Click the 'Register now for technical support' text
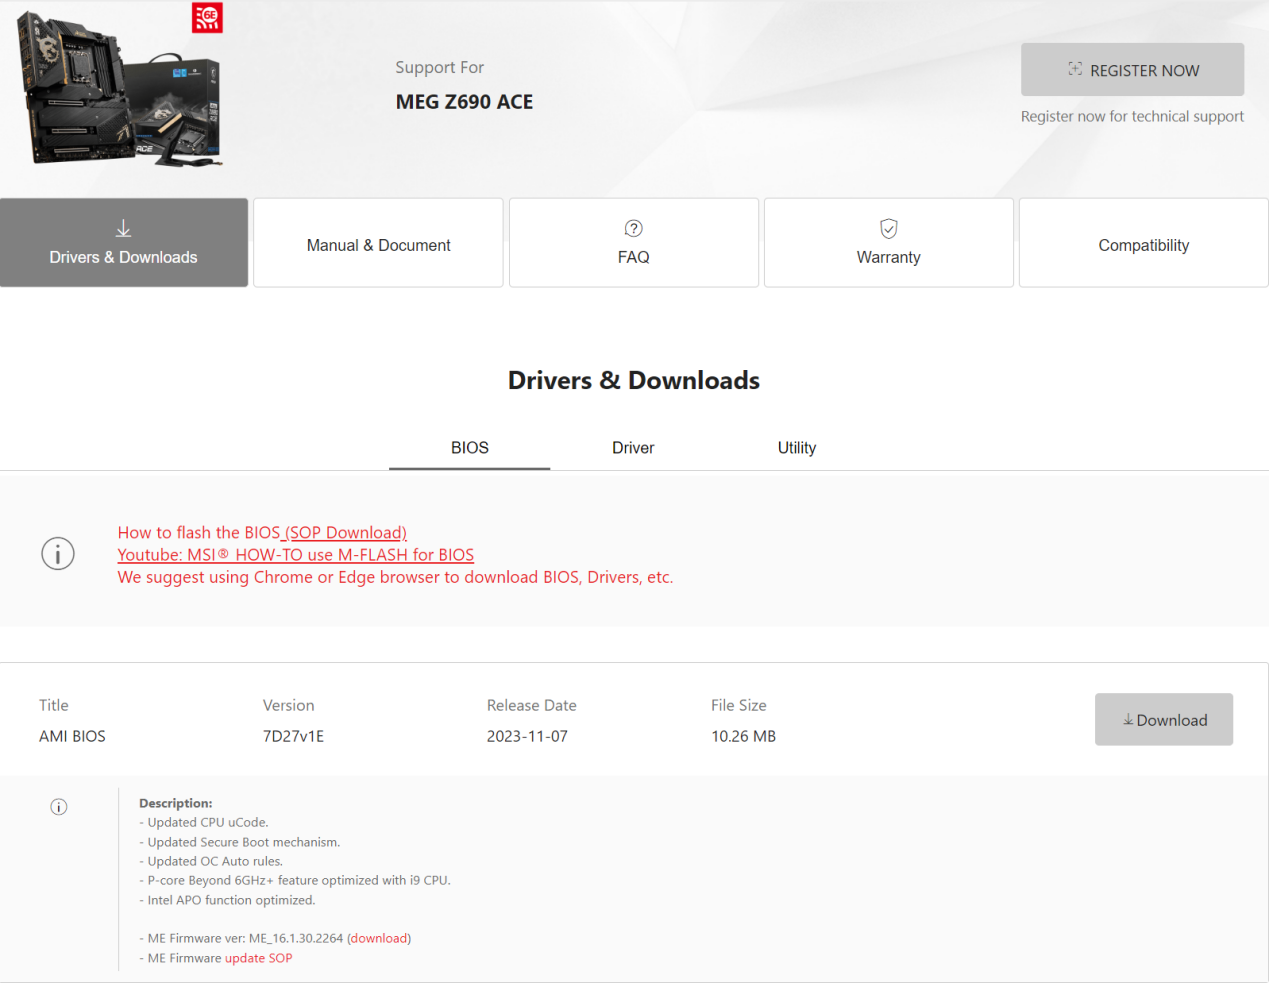This screenshot has width=1269, height=983. click(x=1132, y=116)
